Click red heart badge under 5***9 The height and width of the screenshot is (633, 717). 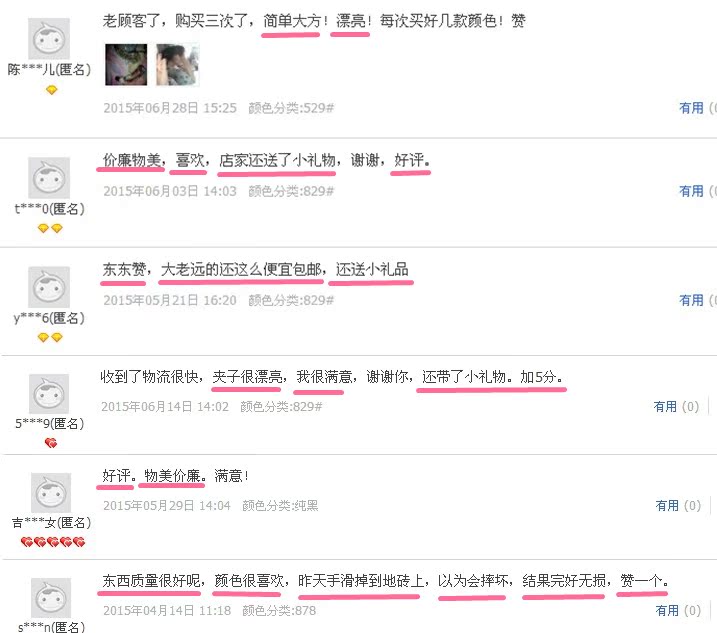click(51, 443)
